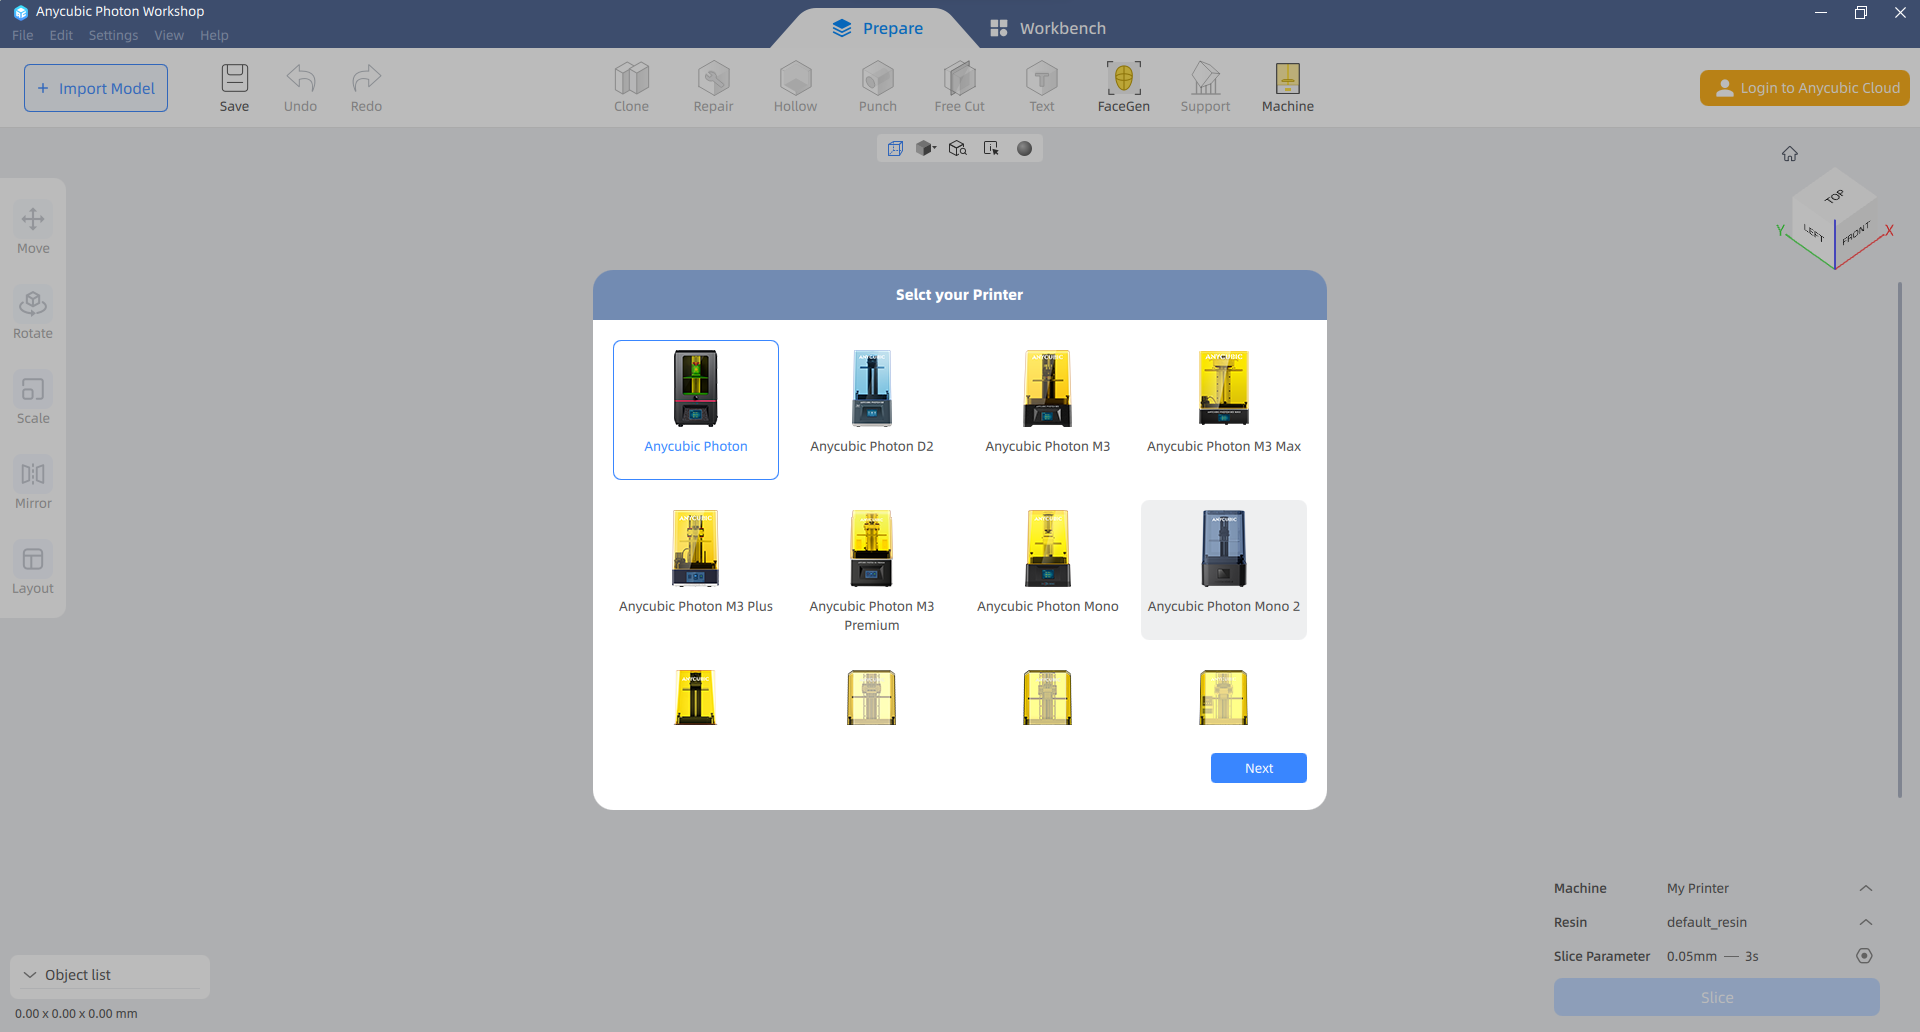
Task: Click the right panel vertical scrollbar
Action: [x=1900, y=540]
